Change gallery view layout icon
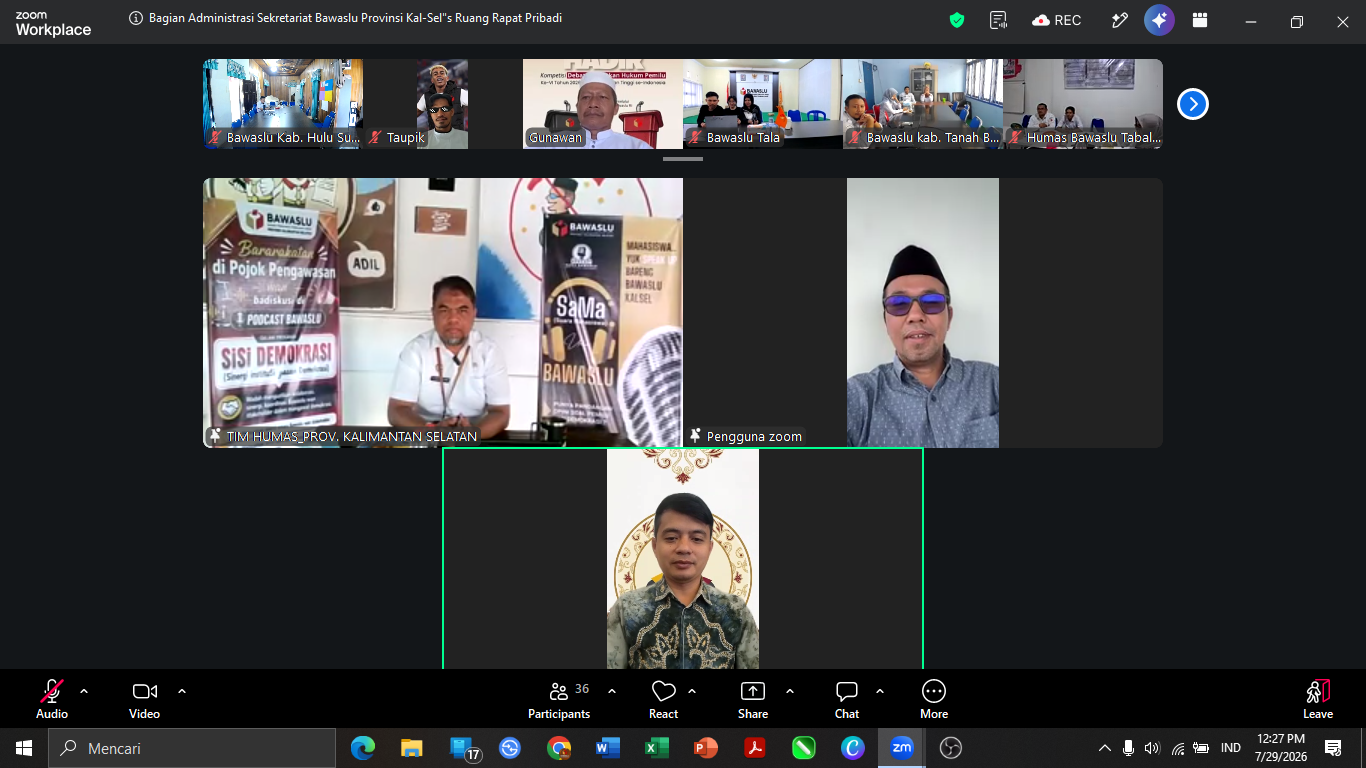The height and width of the screenshot is (768, 1366). tap(1200, 20)
